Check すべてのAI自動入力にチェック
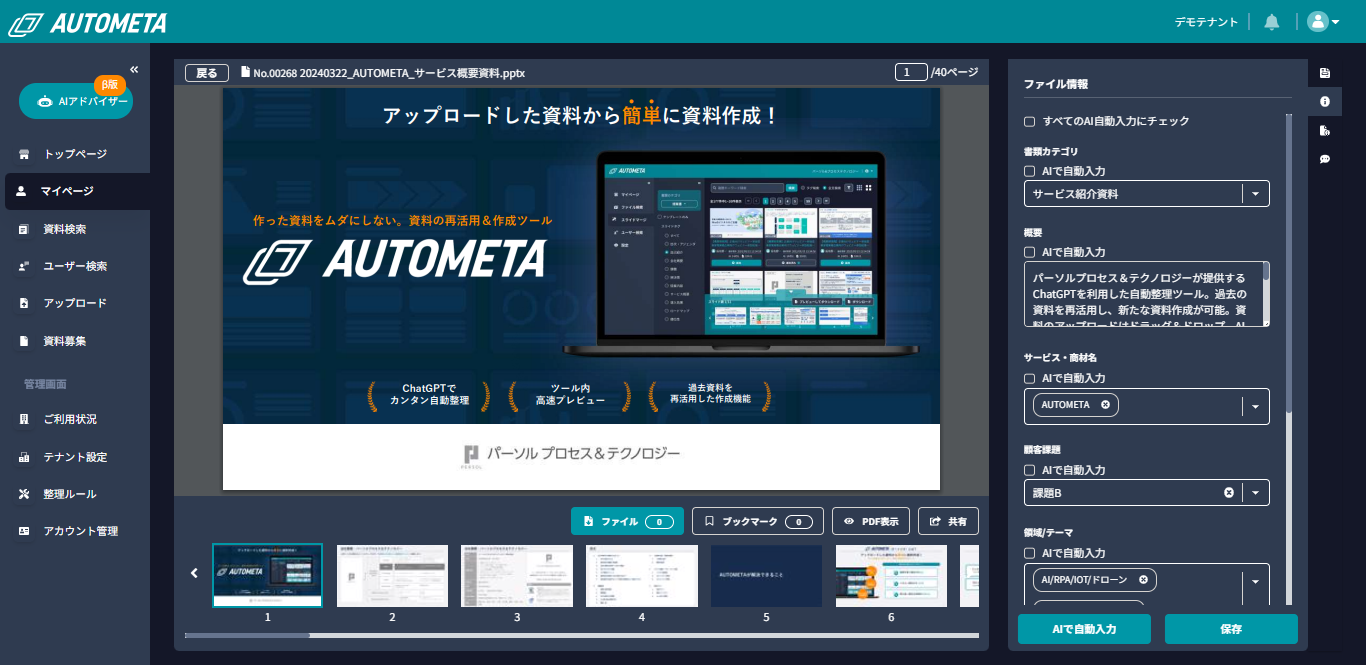1366x665 pixels. pyautogui.click(x=1030, y=121)
